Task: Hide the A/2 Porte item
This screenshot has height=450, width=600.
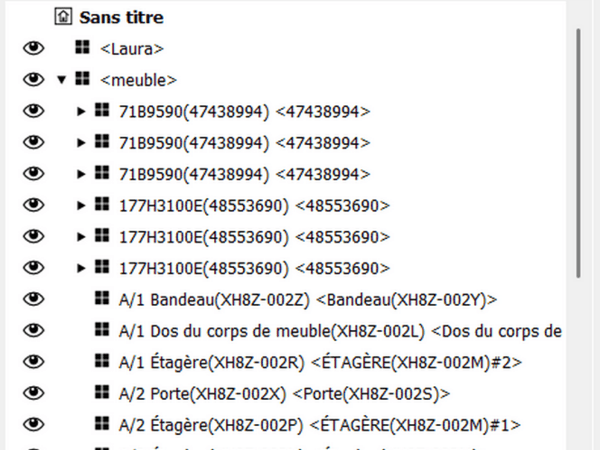Action: point(34,392)
